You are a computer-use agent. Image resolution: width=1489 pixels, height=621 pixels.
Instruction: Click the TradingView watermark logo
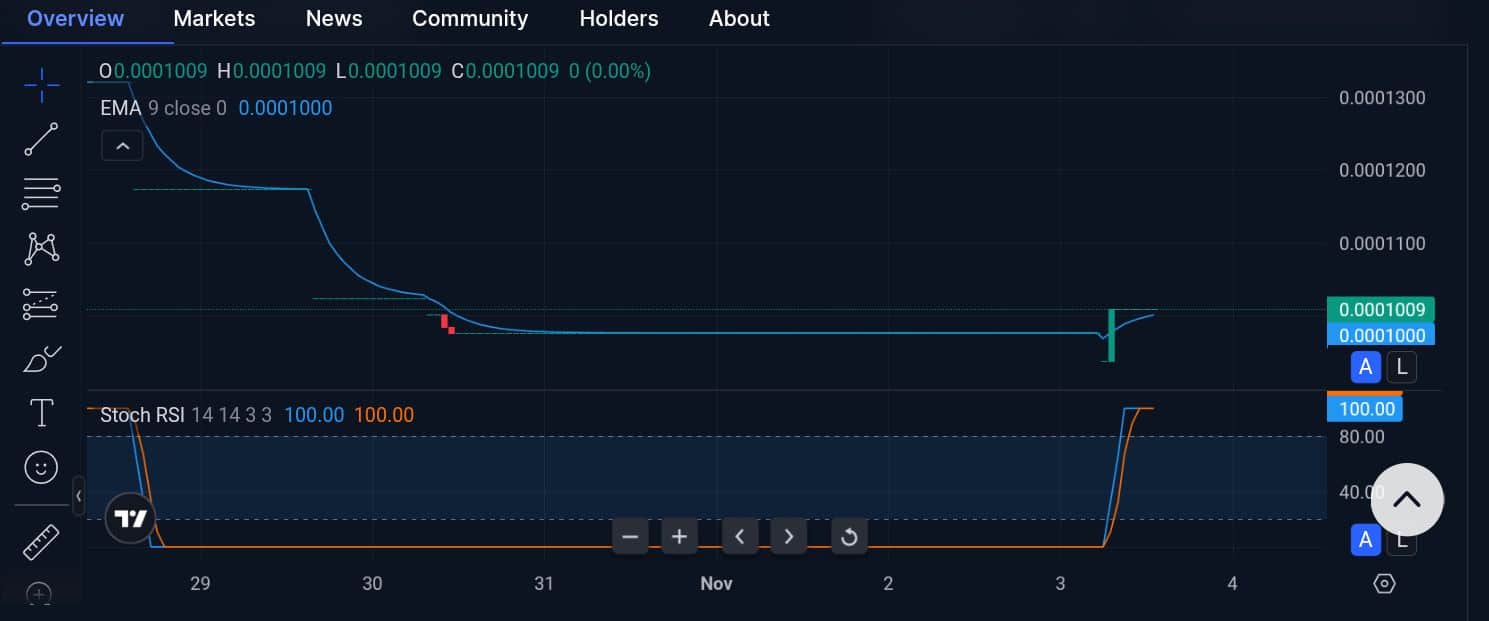click(x=130, y=517)
